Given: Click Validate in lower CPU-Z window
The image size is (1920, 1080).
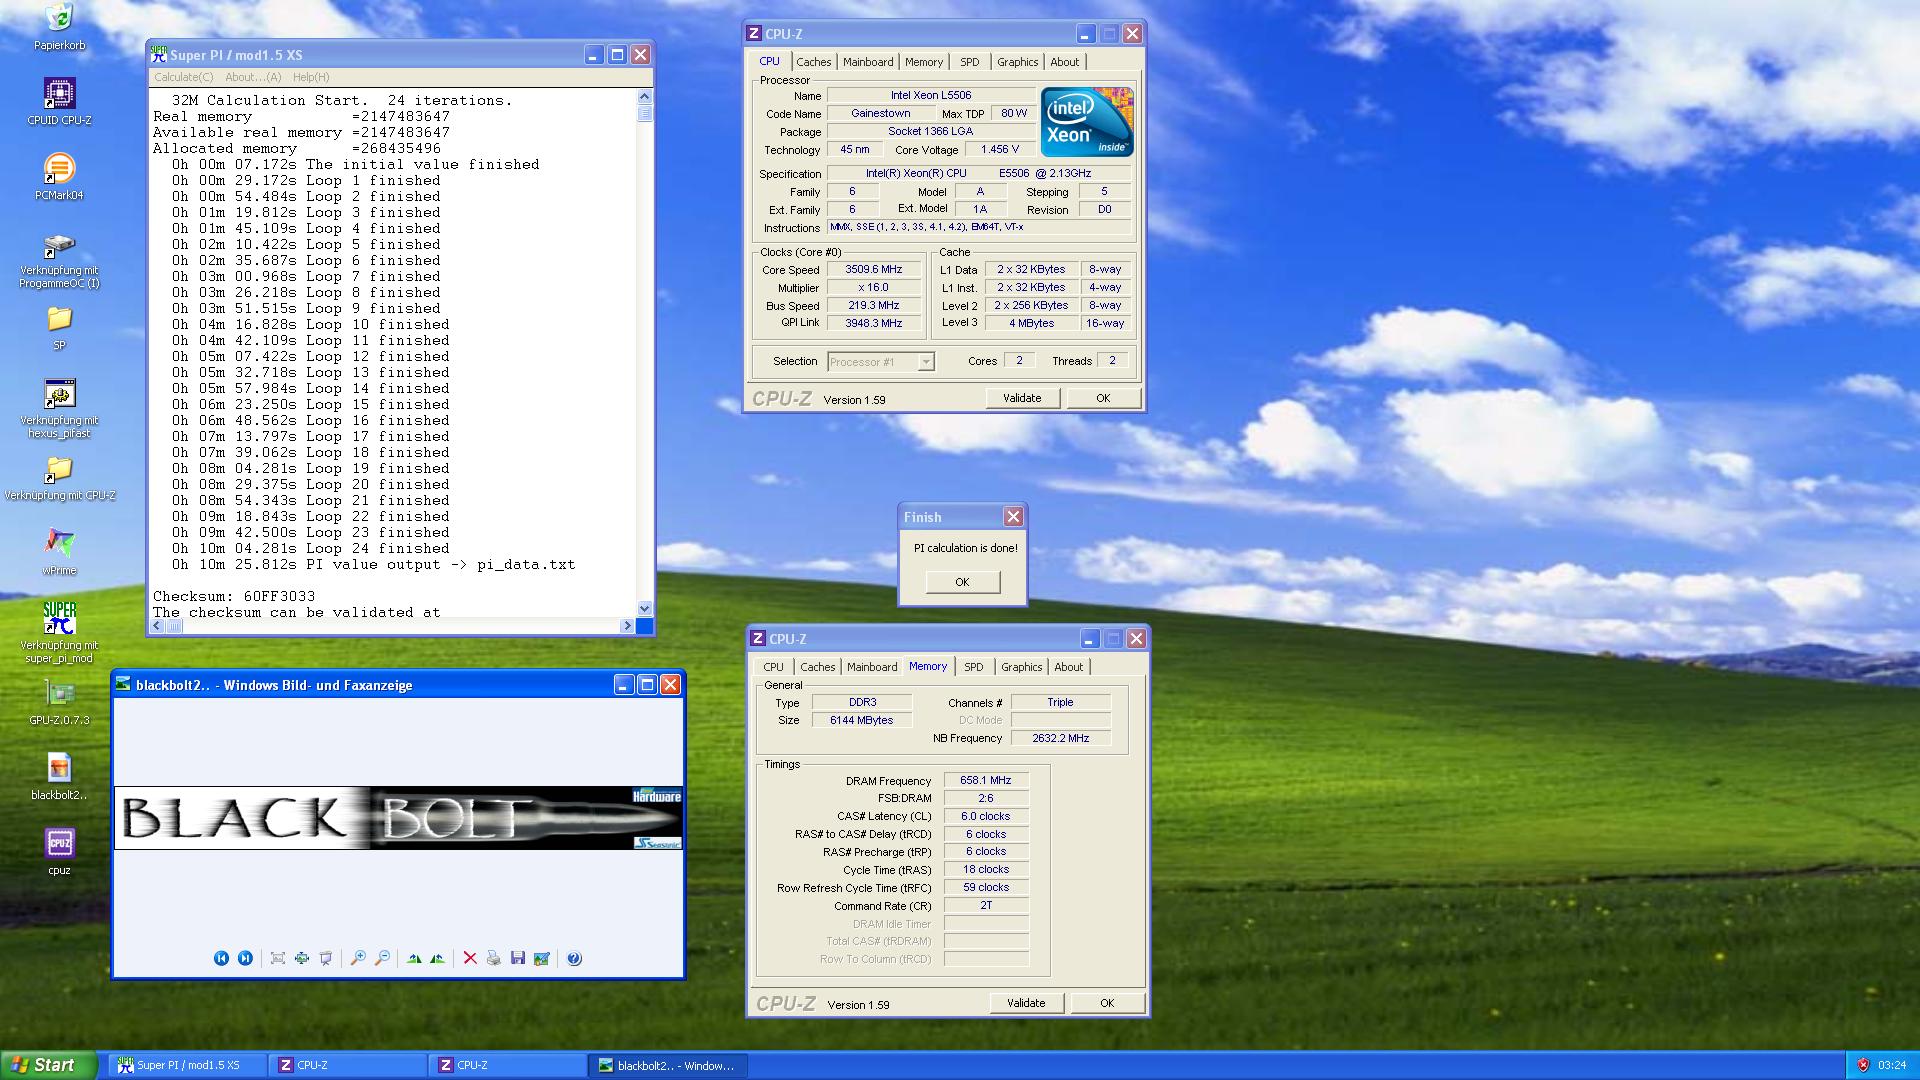Looking at the screenshot, I should 1026,1003.
